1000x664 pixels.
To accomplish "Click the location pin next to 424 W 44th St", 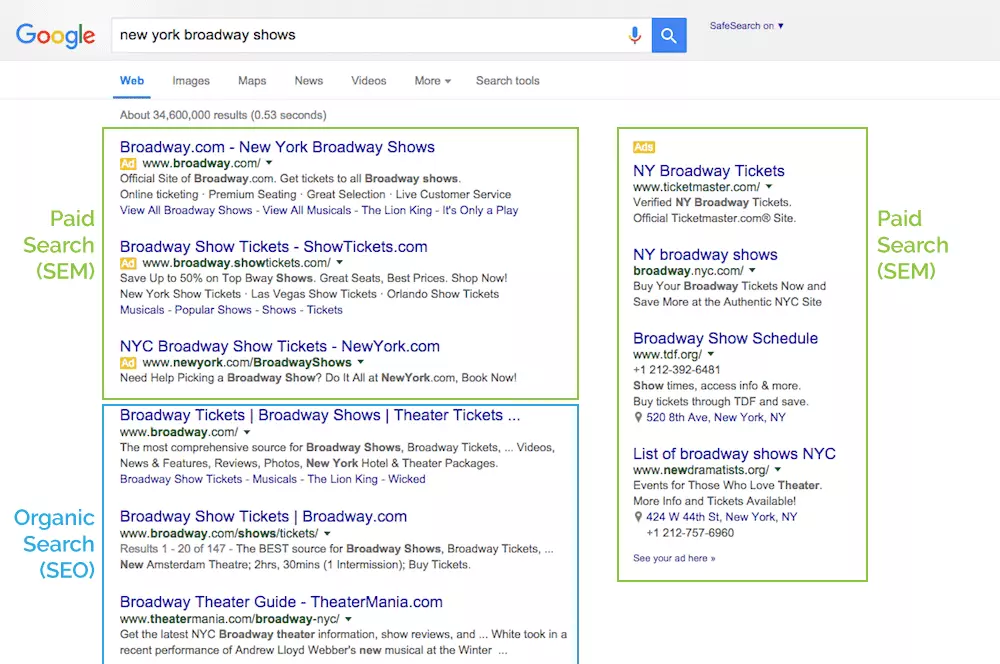I will coord(638,517).
